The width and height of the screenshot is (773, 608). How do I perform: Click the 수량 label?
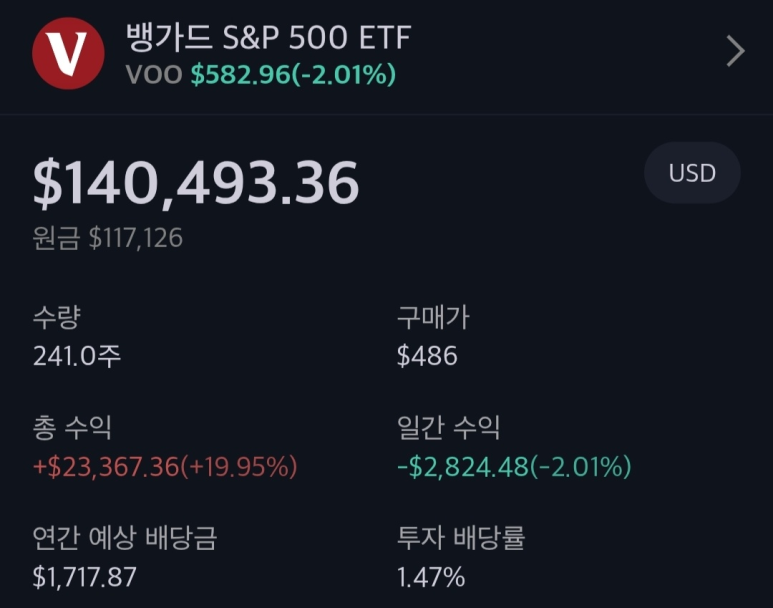pyautogui.click(x=56, y=318)
